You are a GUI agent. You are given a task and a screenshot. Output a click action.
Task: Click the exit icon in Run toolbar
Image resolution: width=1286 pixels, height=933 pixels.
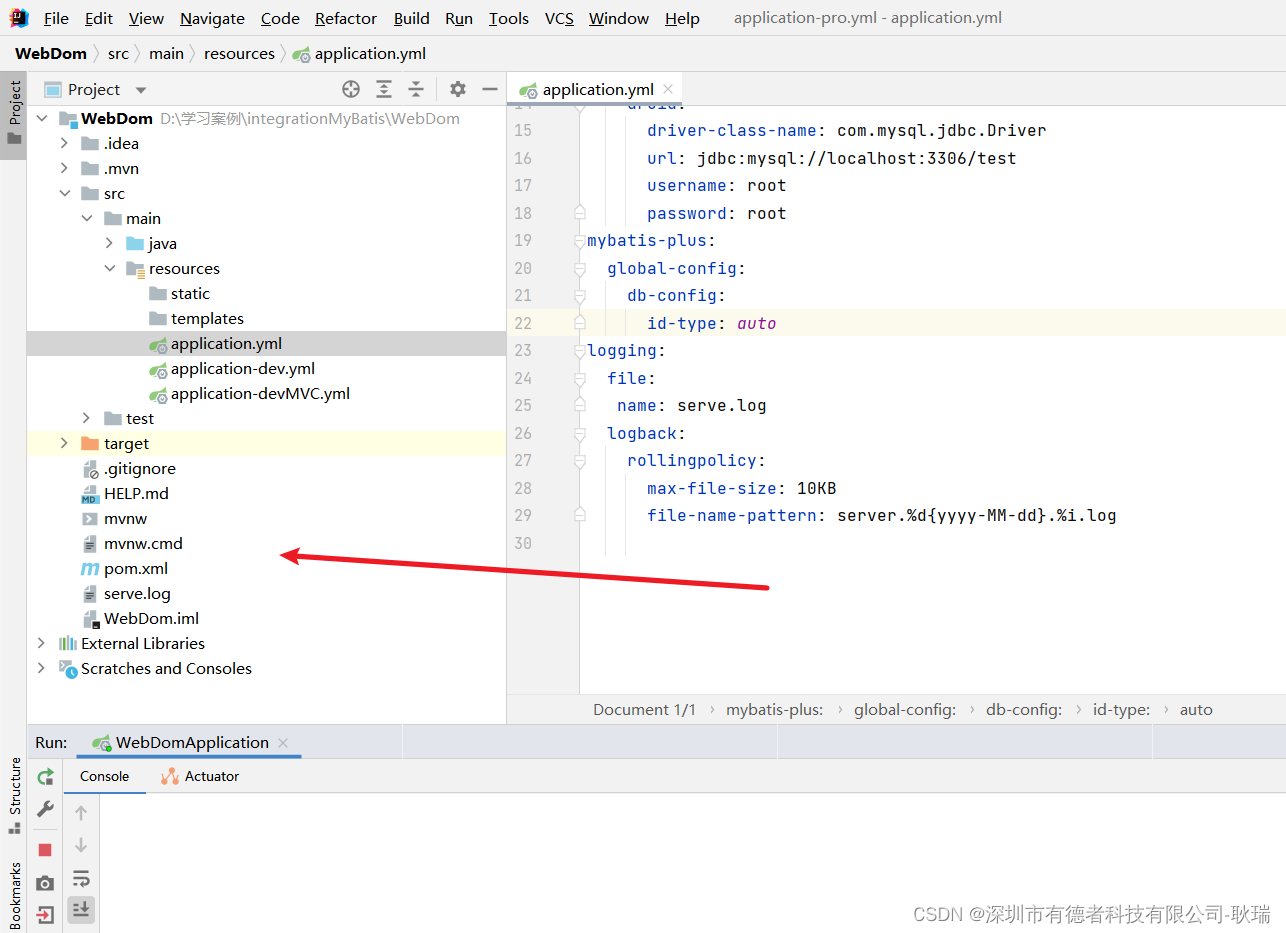pos(45,914)
